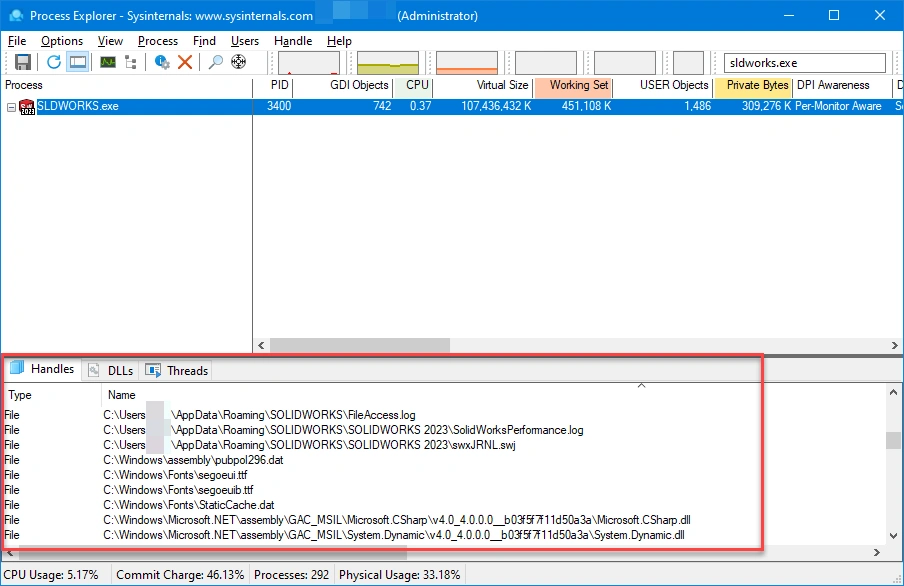This screenshot has height=586, width=904.
Task: Click the Handles tab icon
Action: point(17,368)
